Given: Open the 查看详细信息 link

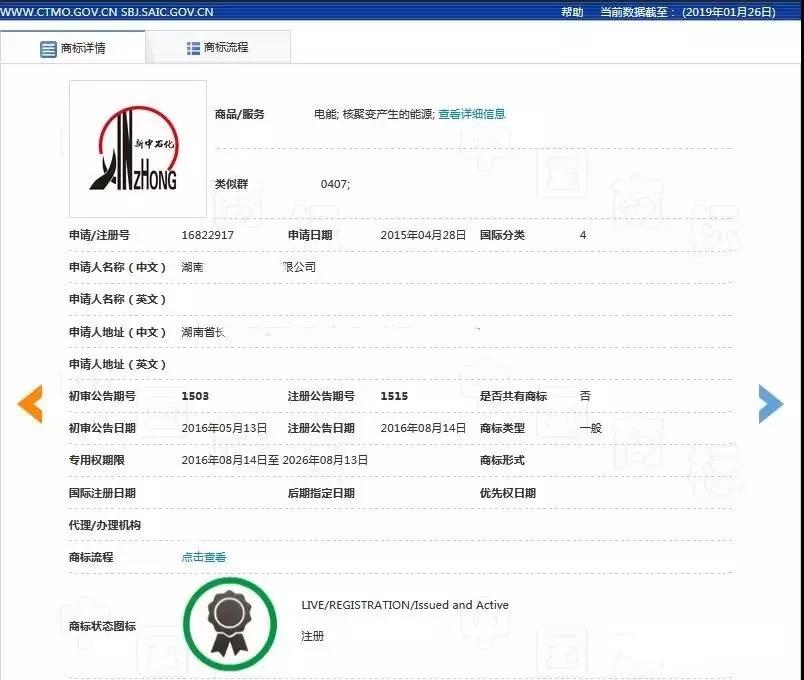Looking at the screenshot, I should 472,114.
